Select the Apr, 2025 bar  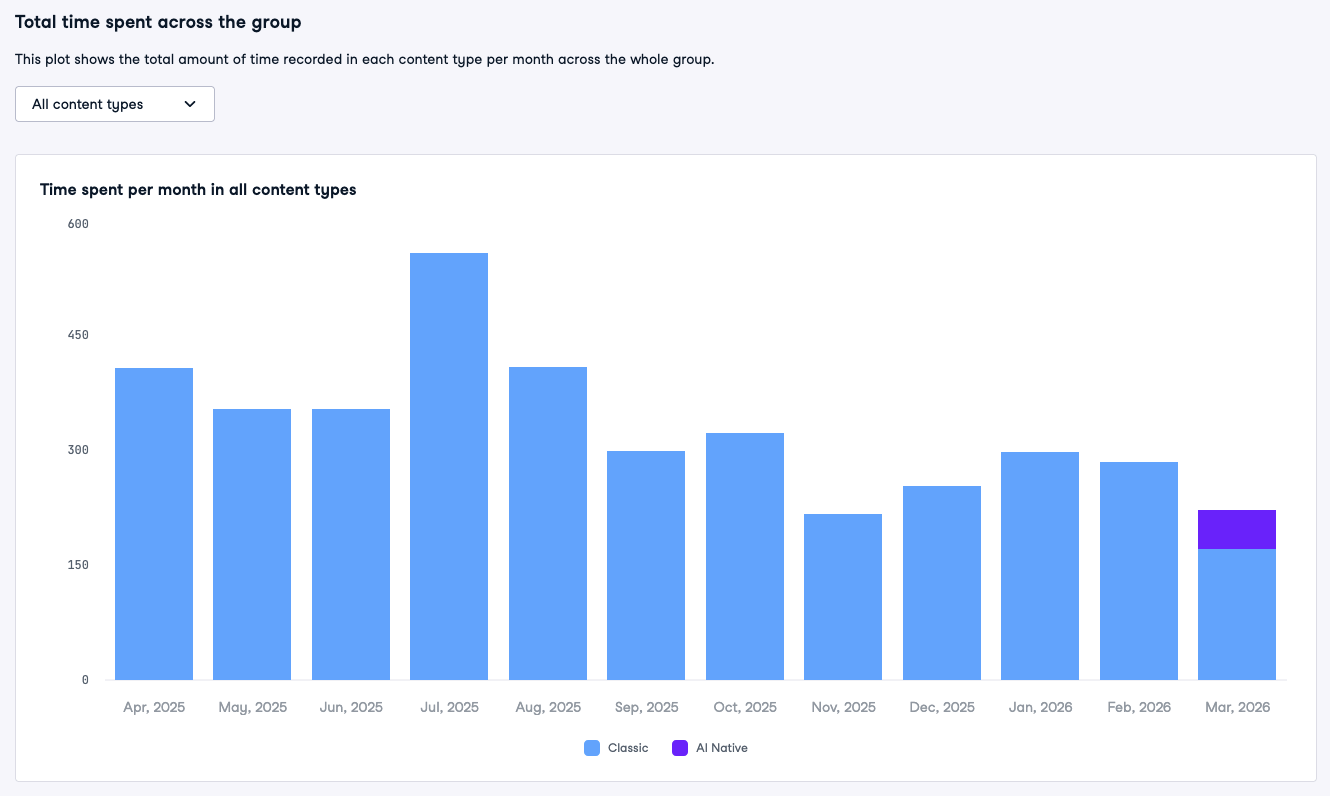click(x=154, y=524)
